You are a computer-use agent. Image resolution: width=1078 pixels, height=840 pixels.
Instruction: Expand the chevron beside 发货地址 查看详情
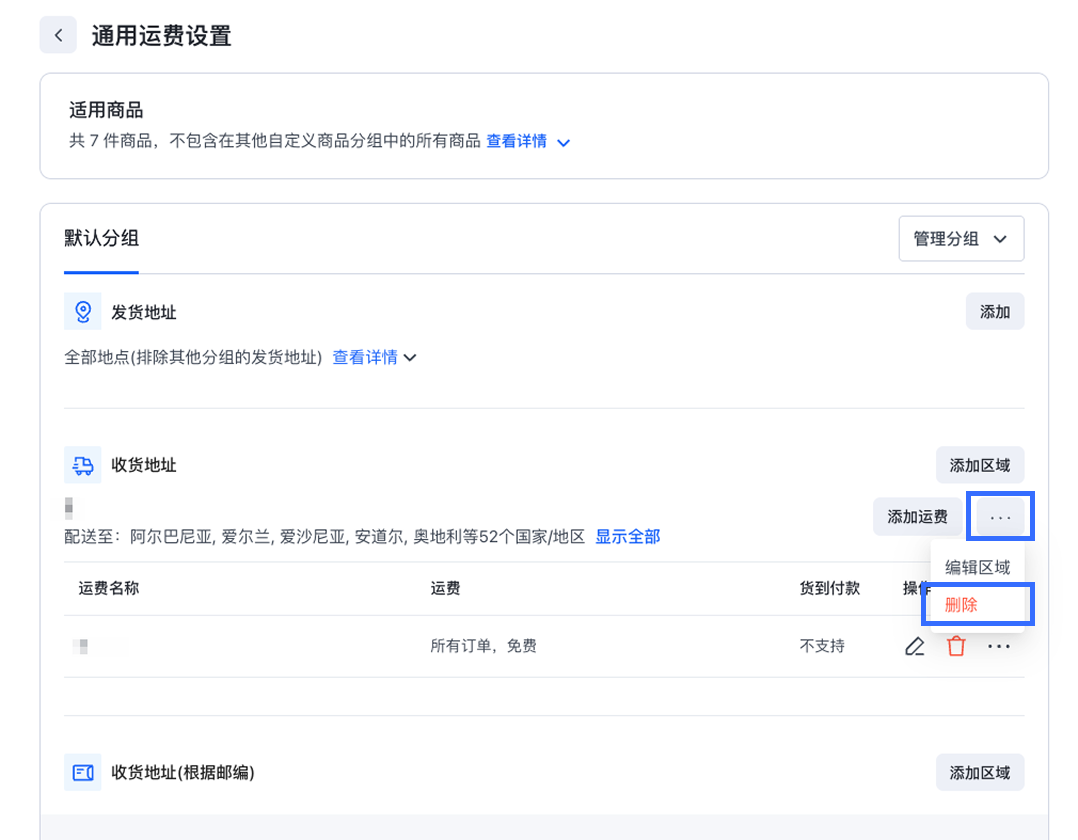[409, 357]
